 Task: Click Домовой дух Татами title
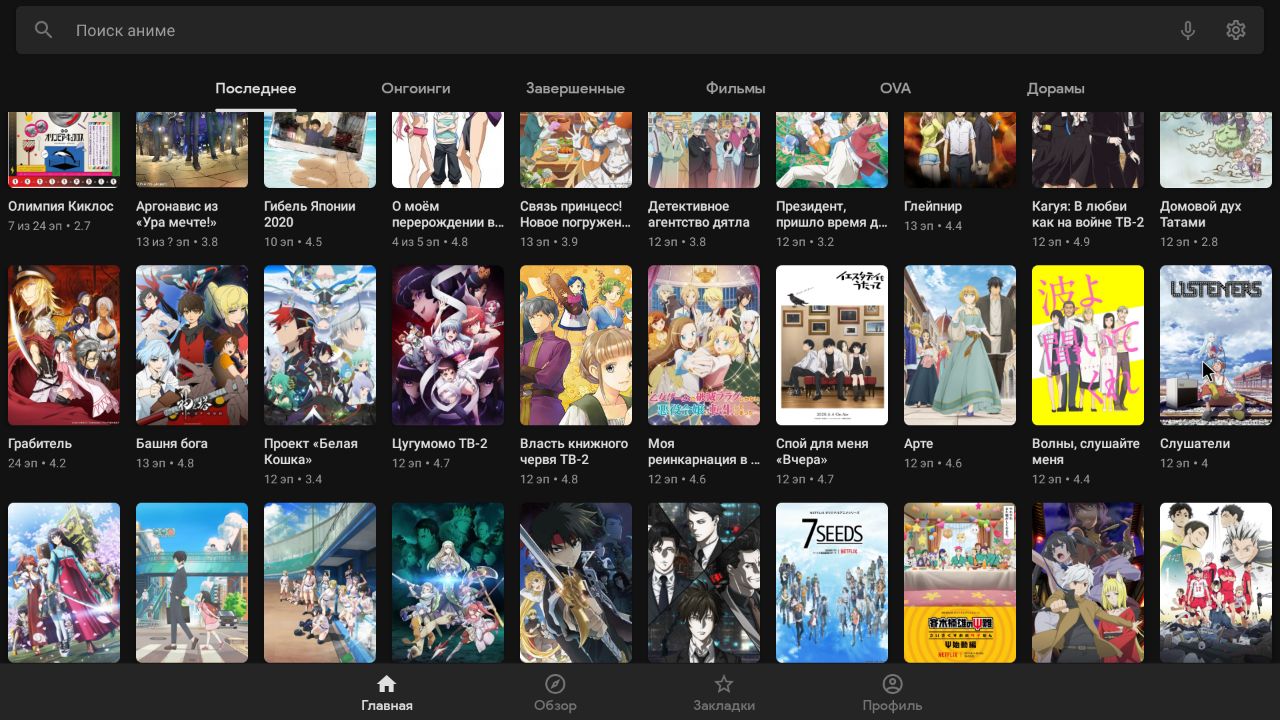point(1201,214)
